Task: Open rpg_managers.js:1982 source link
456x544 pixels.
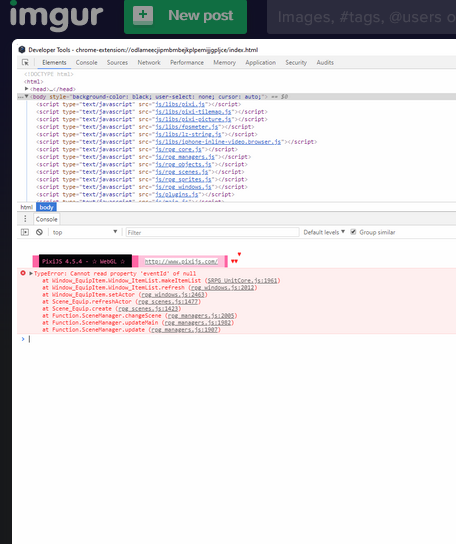Action: 197,322
